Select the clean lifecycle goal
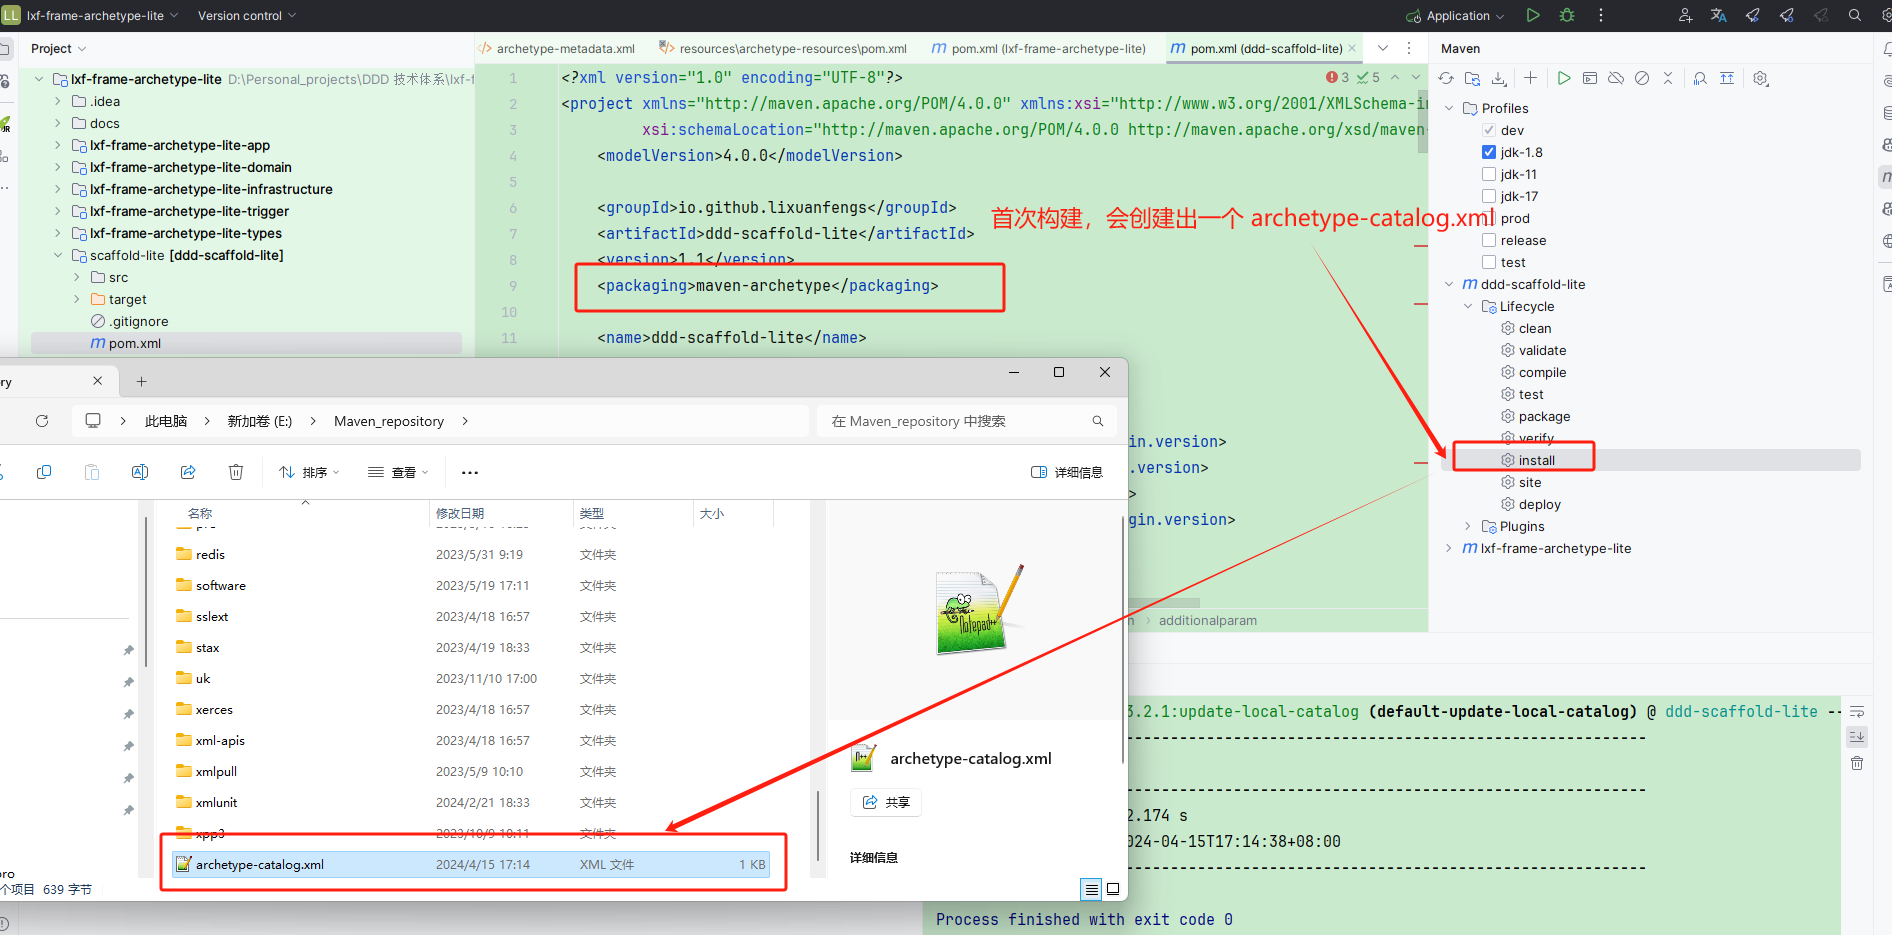1892x935 pixels. click(1535, 328)
